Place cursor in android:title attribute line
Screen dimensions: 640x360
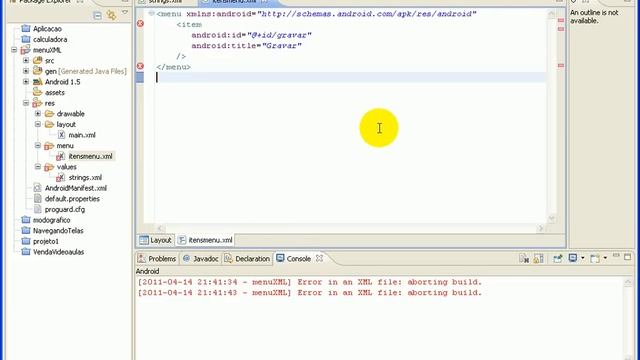(x=247, y=46)
